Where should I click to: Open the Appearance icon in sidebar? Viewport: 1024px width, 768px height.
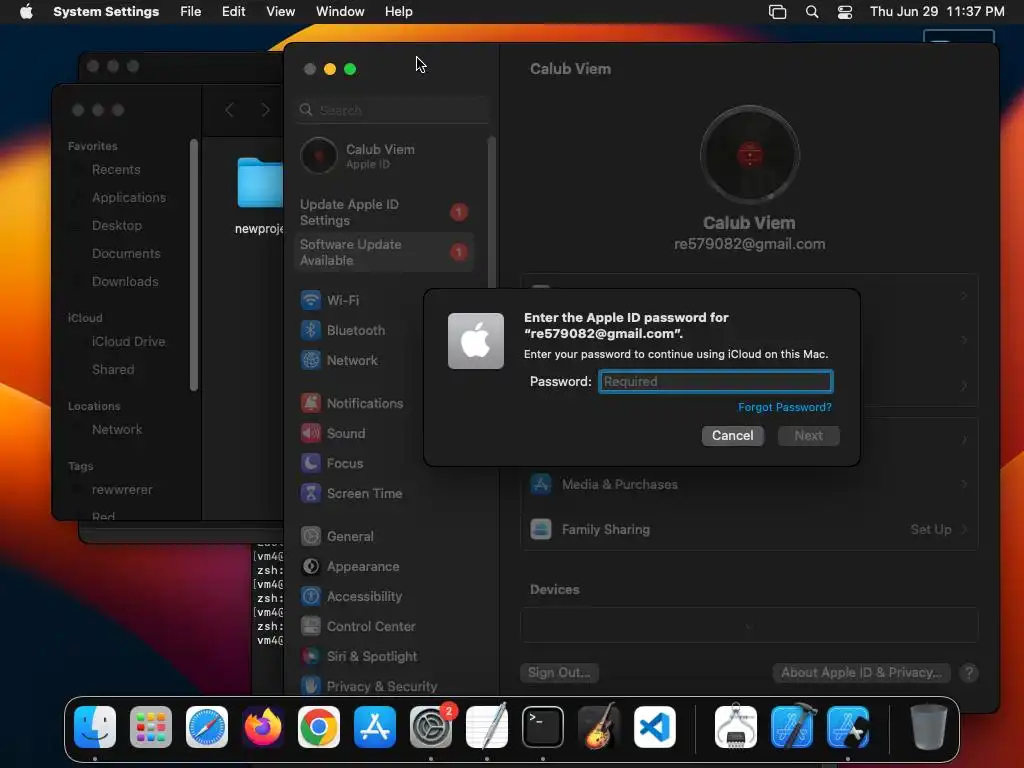coord(311,566)
